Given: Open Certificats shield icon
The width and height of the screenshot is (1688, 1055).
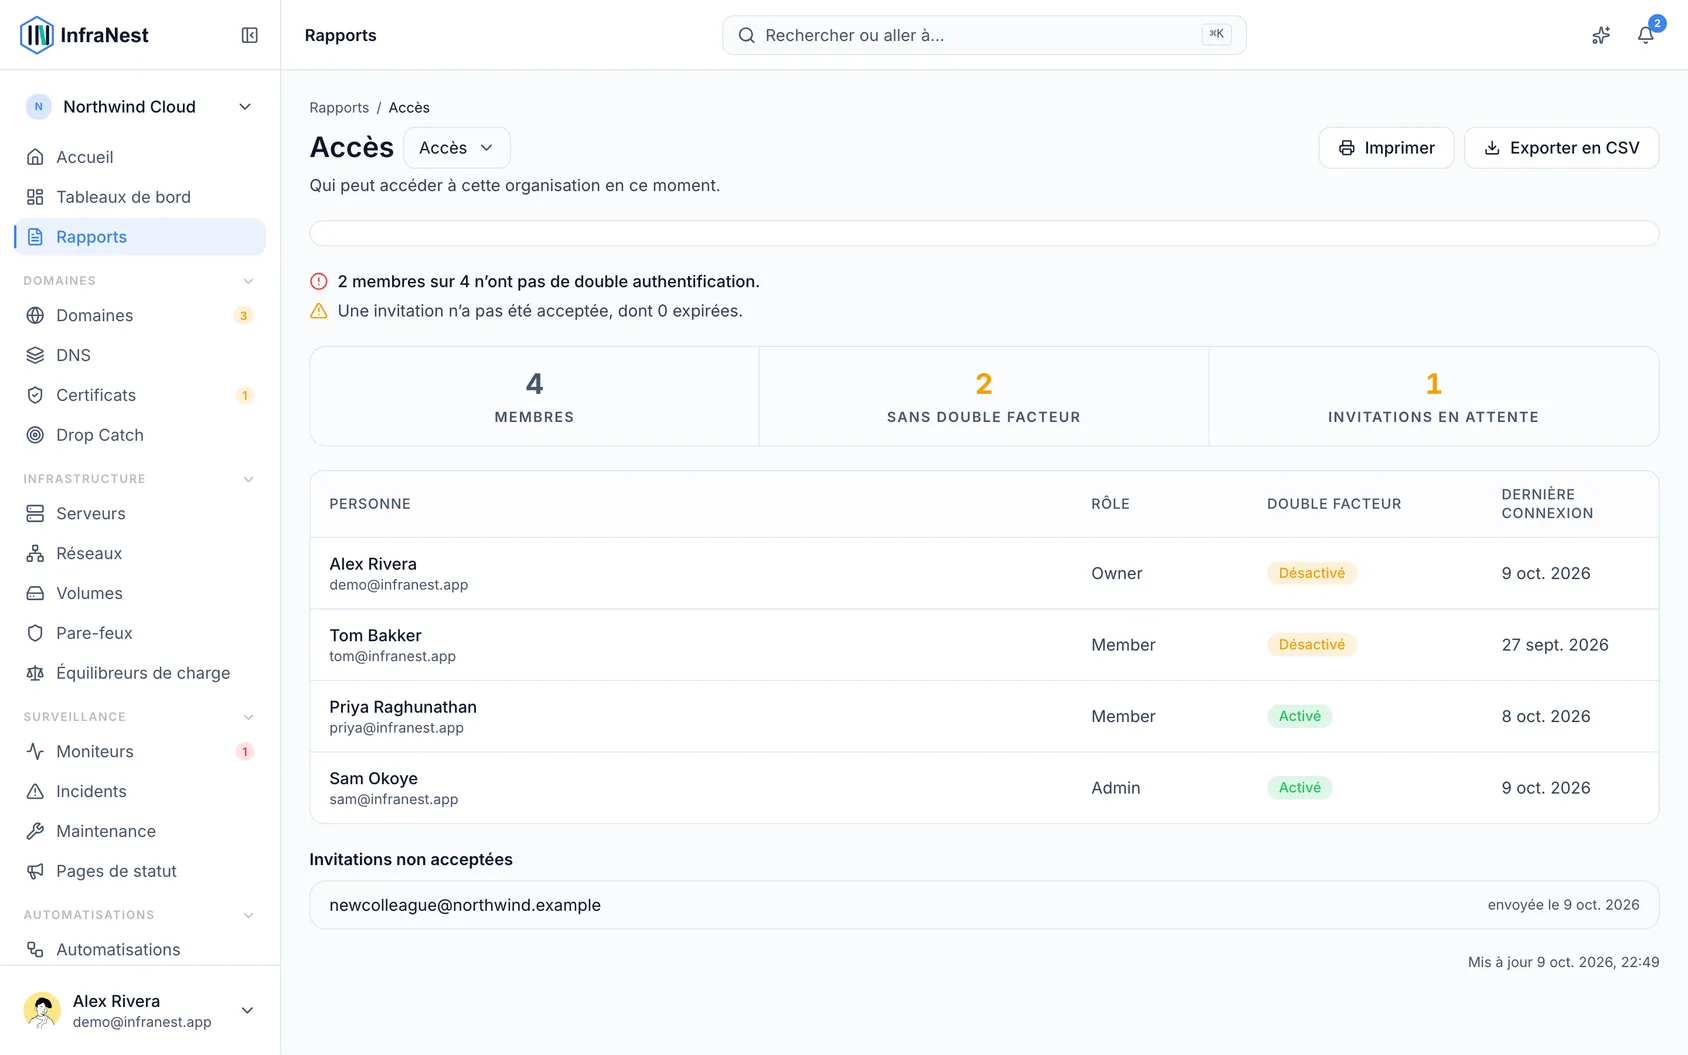Looking at the screenshot, I should [x=35, y=395].
